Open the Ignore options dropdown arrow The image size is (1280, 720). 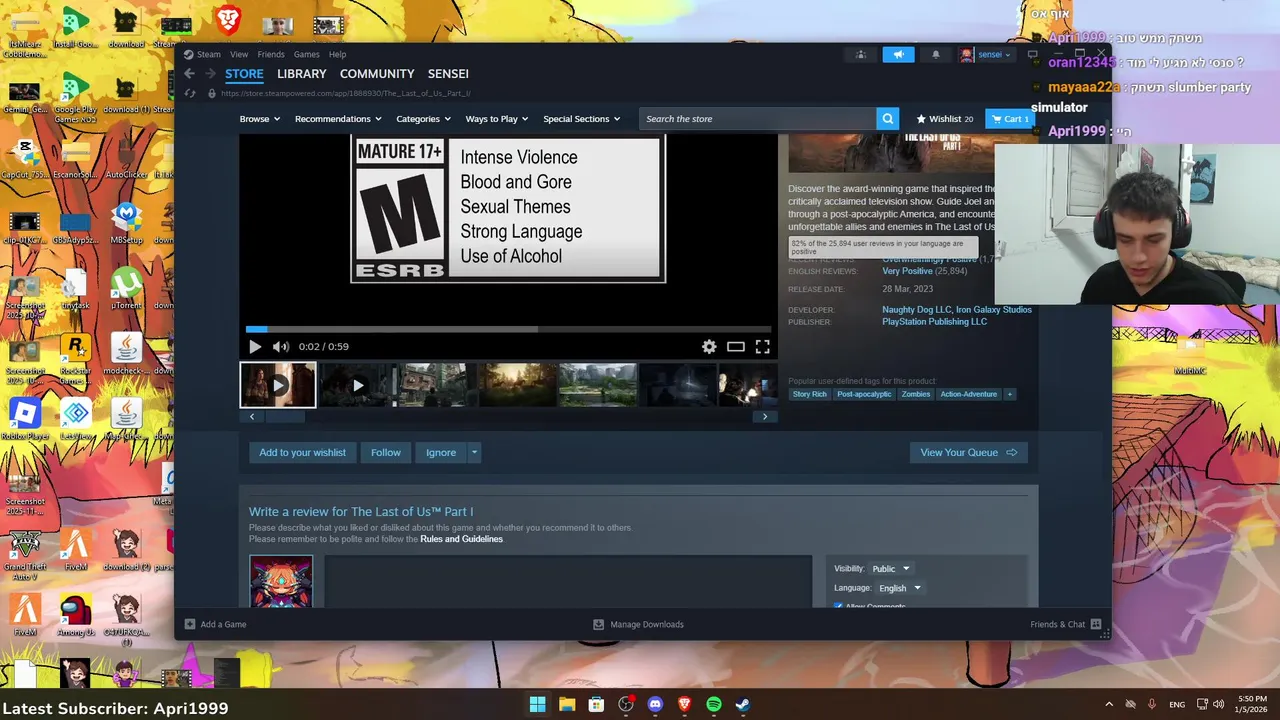(x=474, y=453)
